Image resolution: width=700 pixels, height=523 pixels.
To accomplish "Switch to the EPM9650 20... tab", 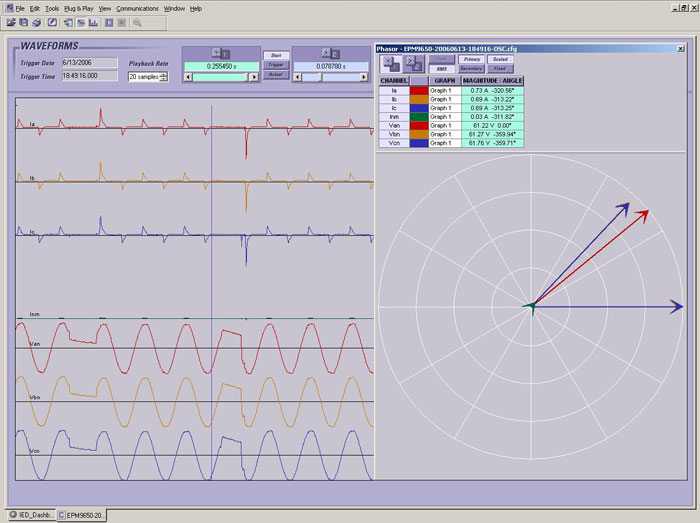I will click(x=82, y=515).
